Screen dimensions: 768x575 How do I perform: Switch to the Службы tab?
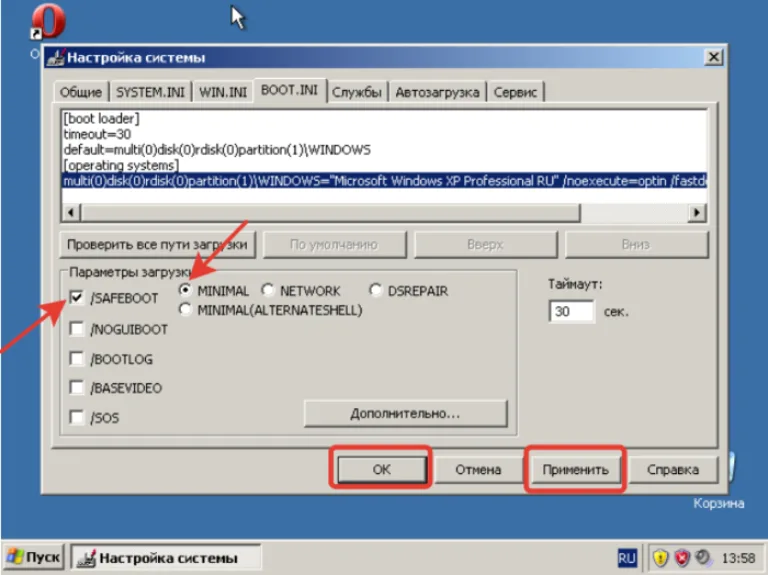[x=357, y=92]
